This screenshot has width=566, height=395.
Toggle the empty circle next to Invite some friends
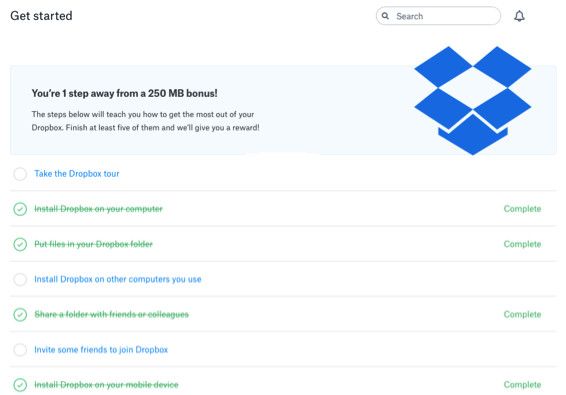(x=20, y=350)
